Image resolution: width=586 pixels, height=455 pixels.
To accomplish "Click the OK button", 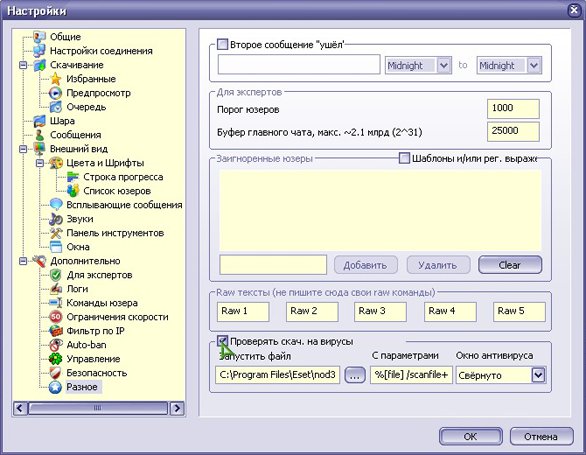I will (471, 437).
